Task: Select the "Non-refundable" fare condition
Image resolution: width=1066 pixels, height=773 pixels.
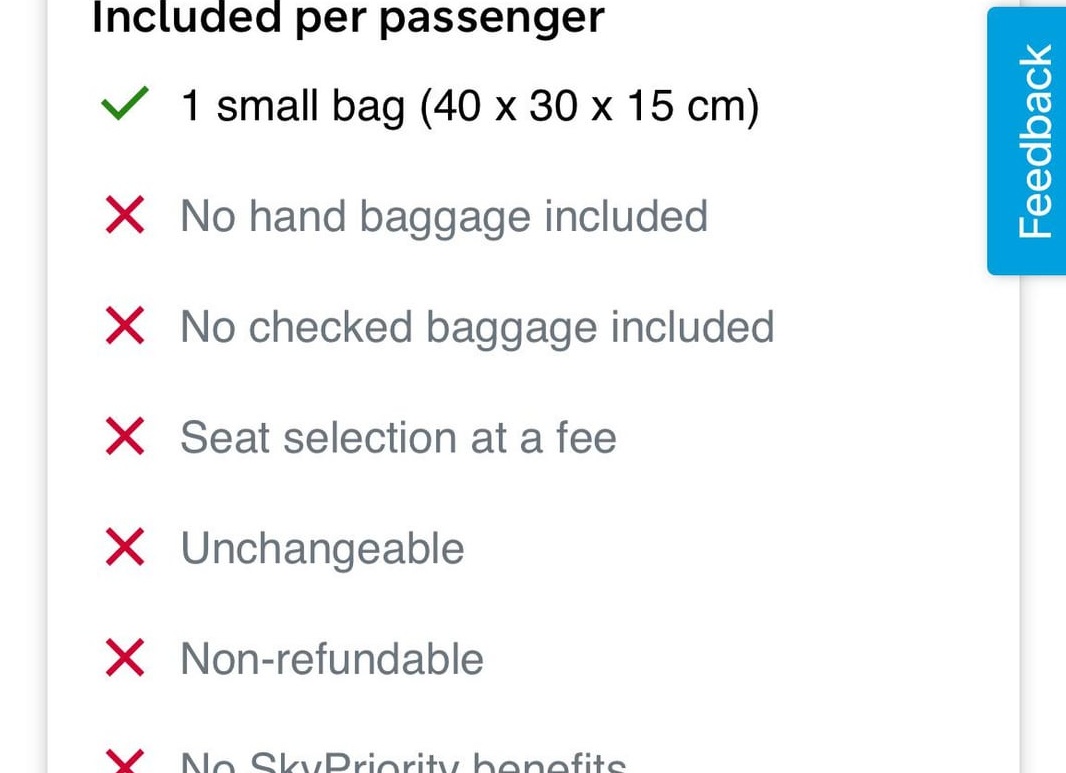Action: point(332,660)
